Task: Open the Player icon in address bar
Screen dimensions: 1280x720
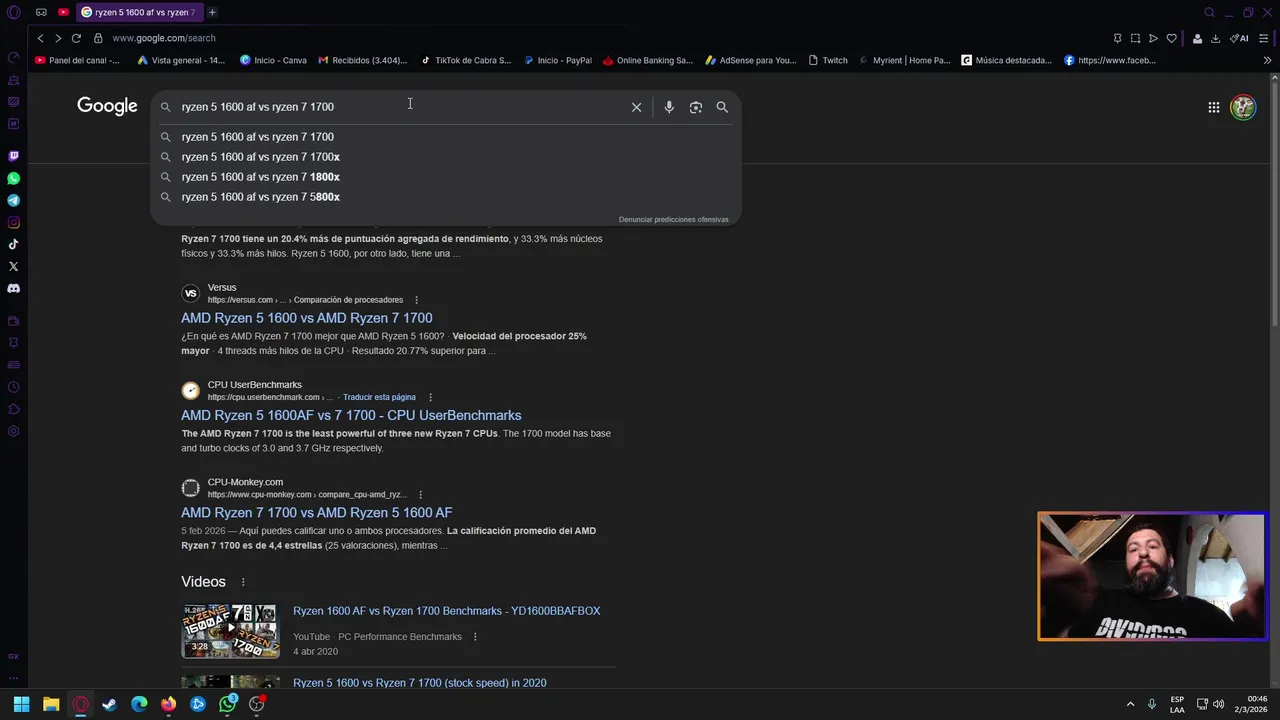Action: [x=1153, y=38]
